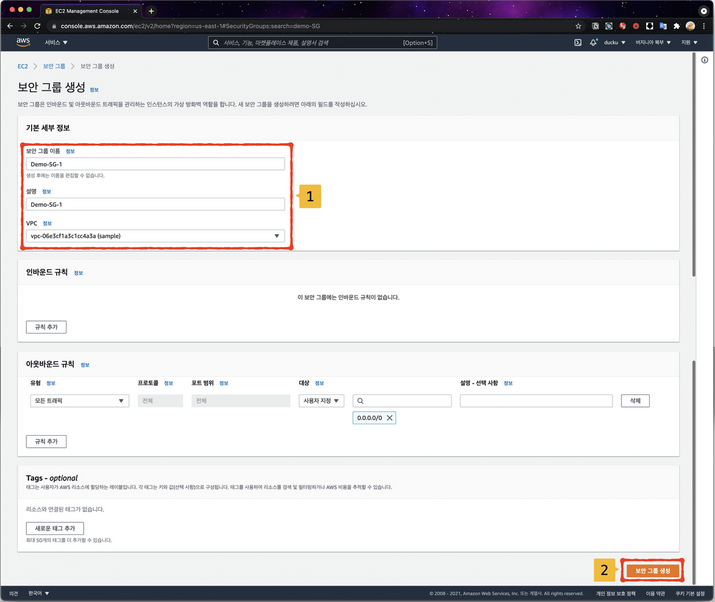Click 규칙 추가 under inbound rules

46,327
